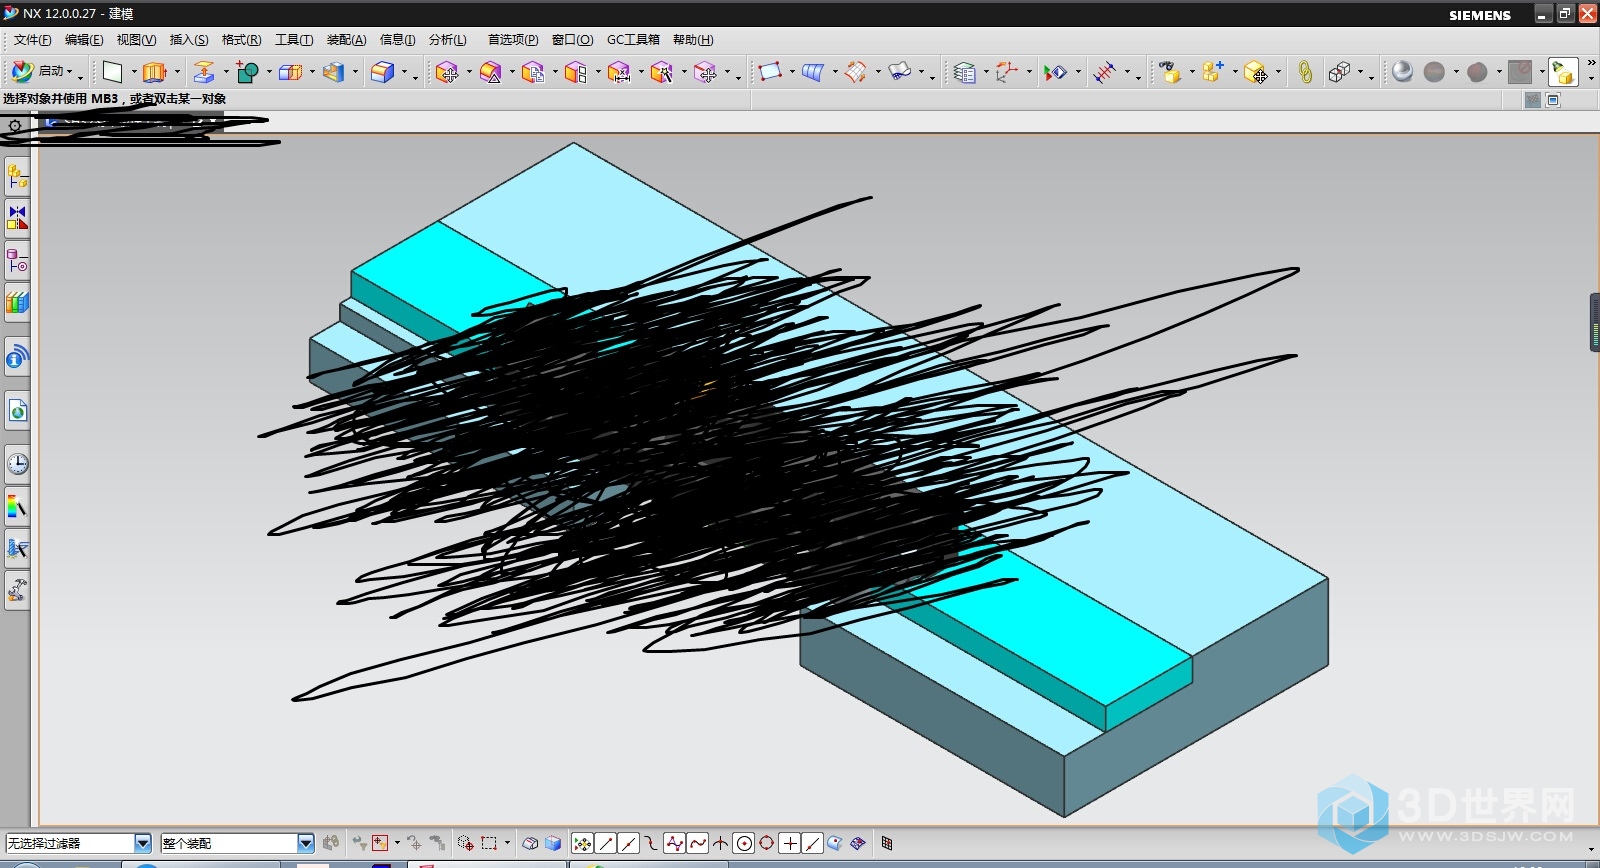Expand the 启动 start dropdown

[x=69, y=72]
